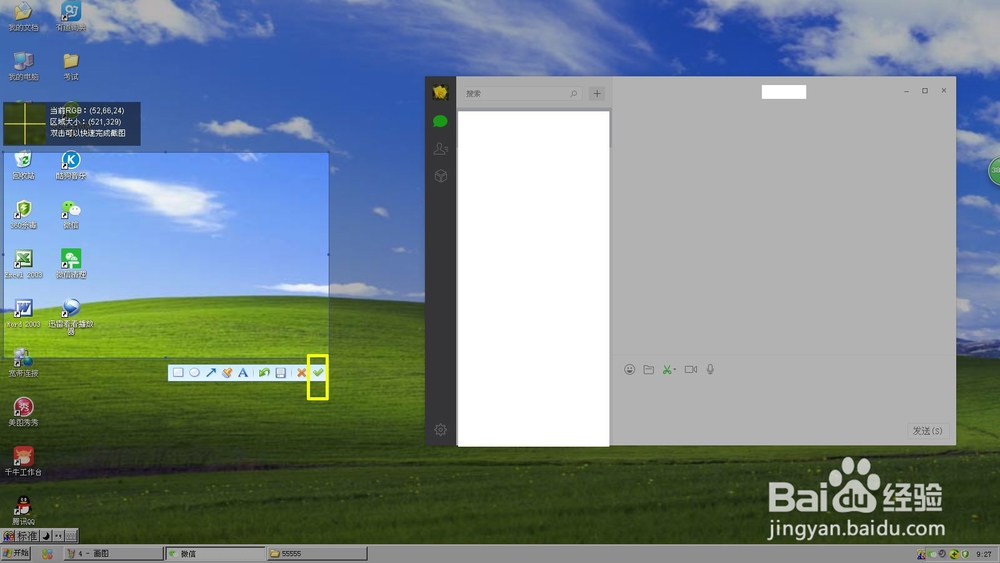Toggle the IME moon half-width icon
The image size is (1000, 563).
coord(46,536)
